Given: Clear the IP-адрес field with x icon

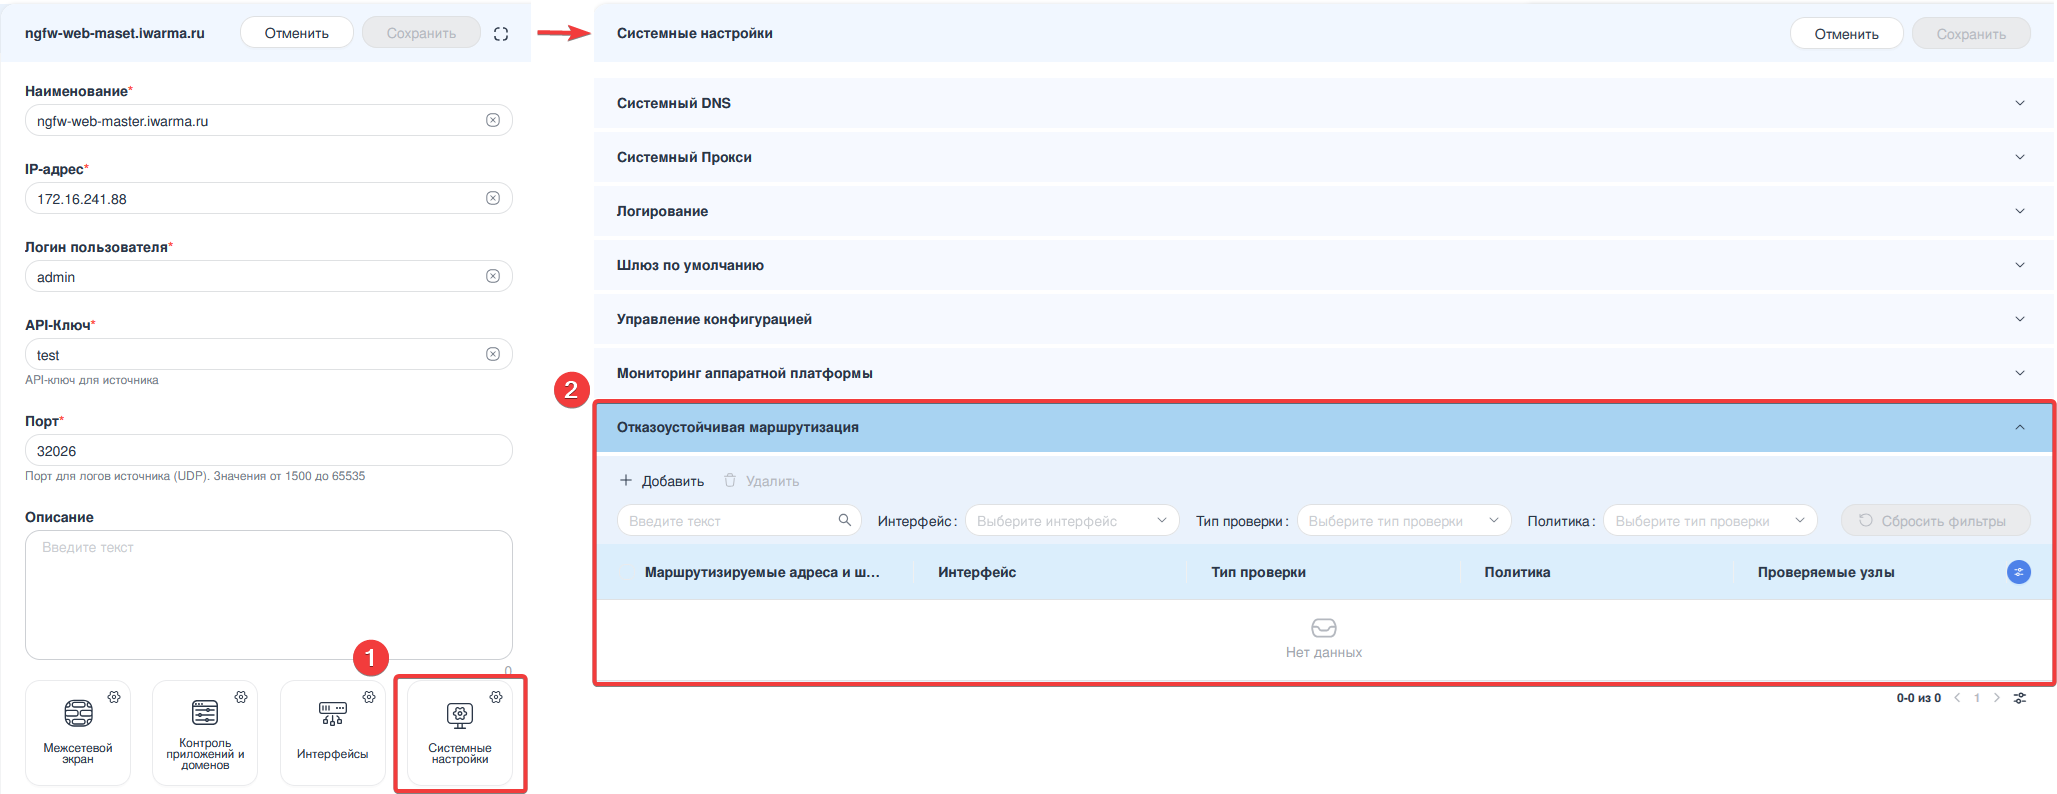Looking at the screenshot, I should pyautogui.click(x=493, y=198).
